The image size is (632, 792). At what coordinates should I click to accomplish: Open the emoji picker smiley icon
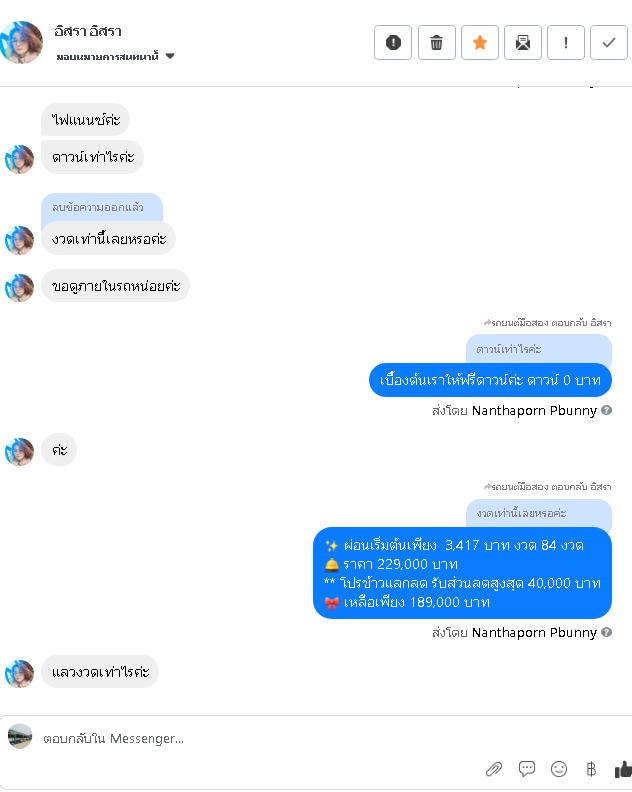coord(559,769)
